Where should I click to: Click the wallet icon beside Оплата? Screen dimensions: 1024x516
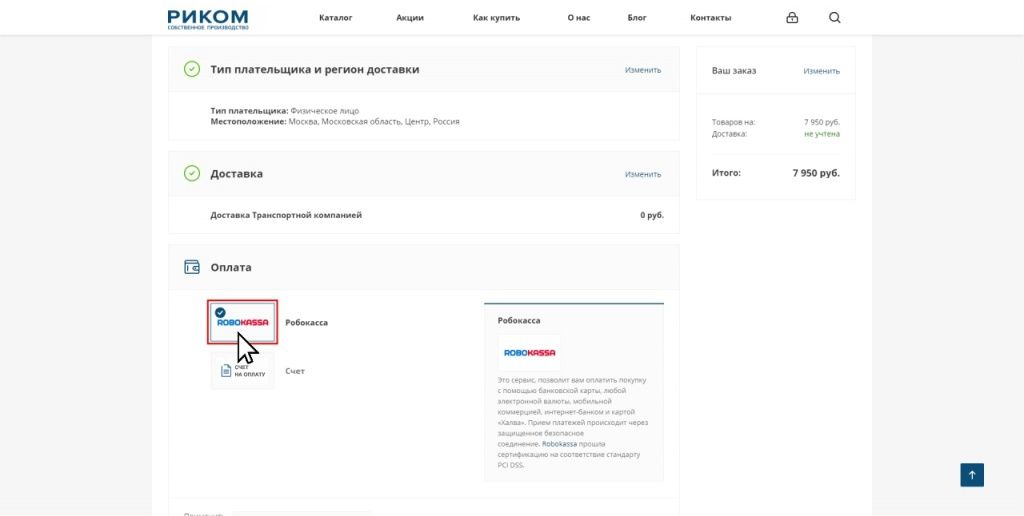[192, 267]
